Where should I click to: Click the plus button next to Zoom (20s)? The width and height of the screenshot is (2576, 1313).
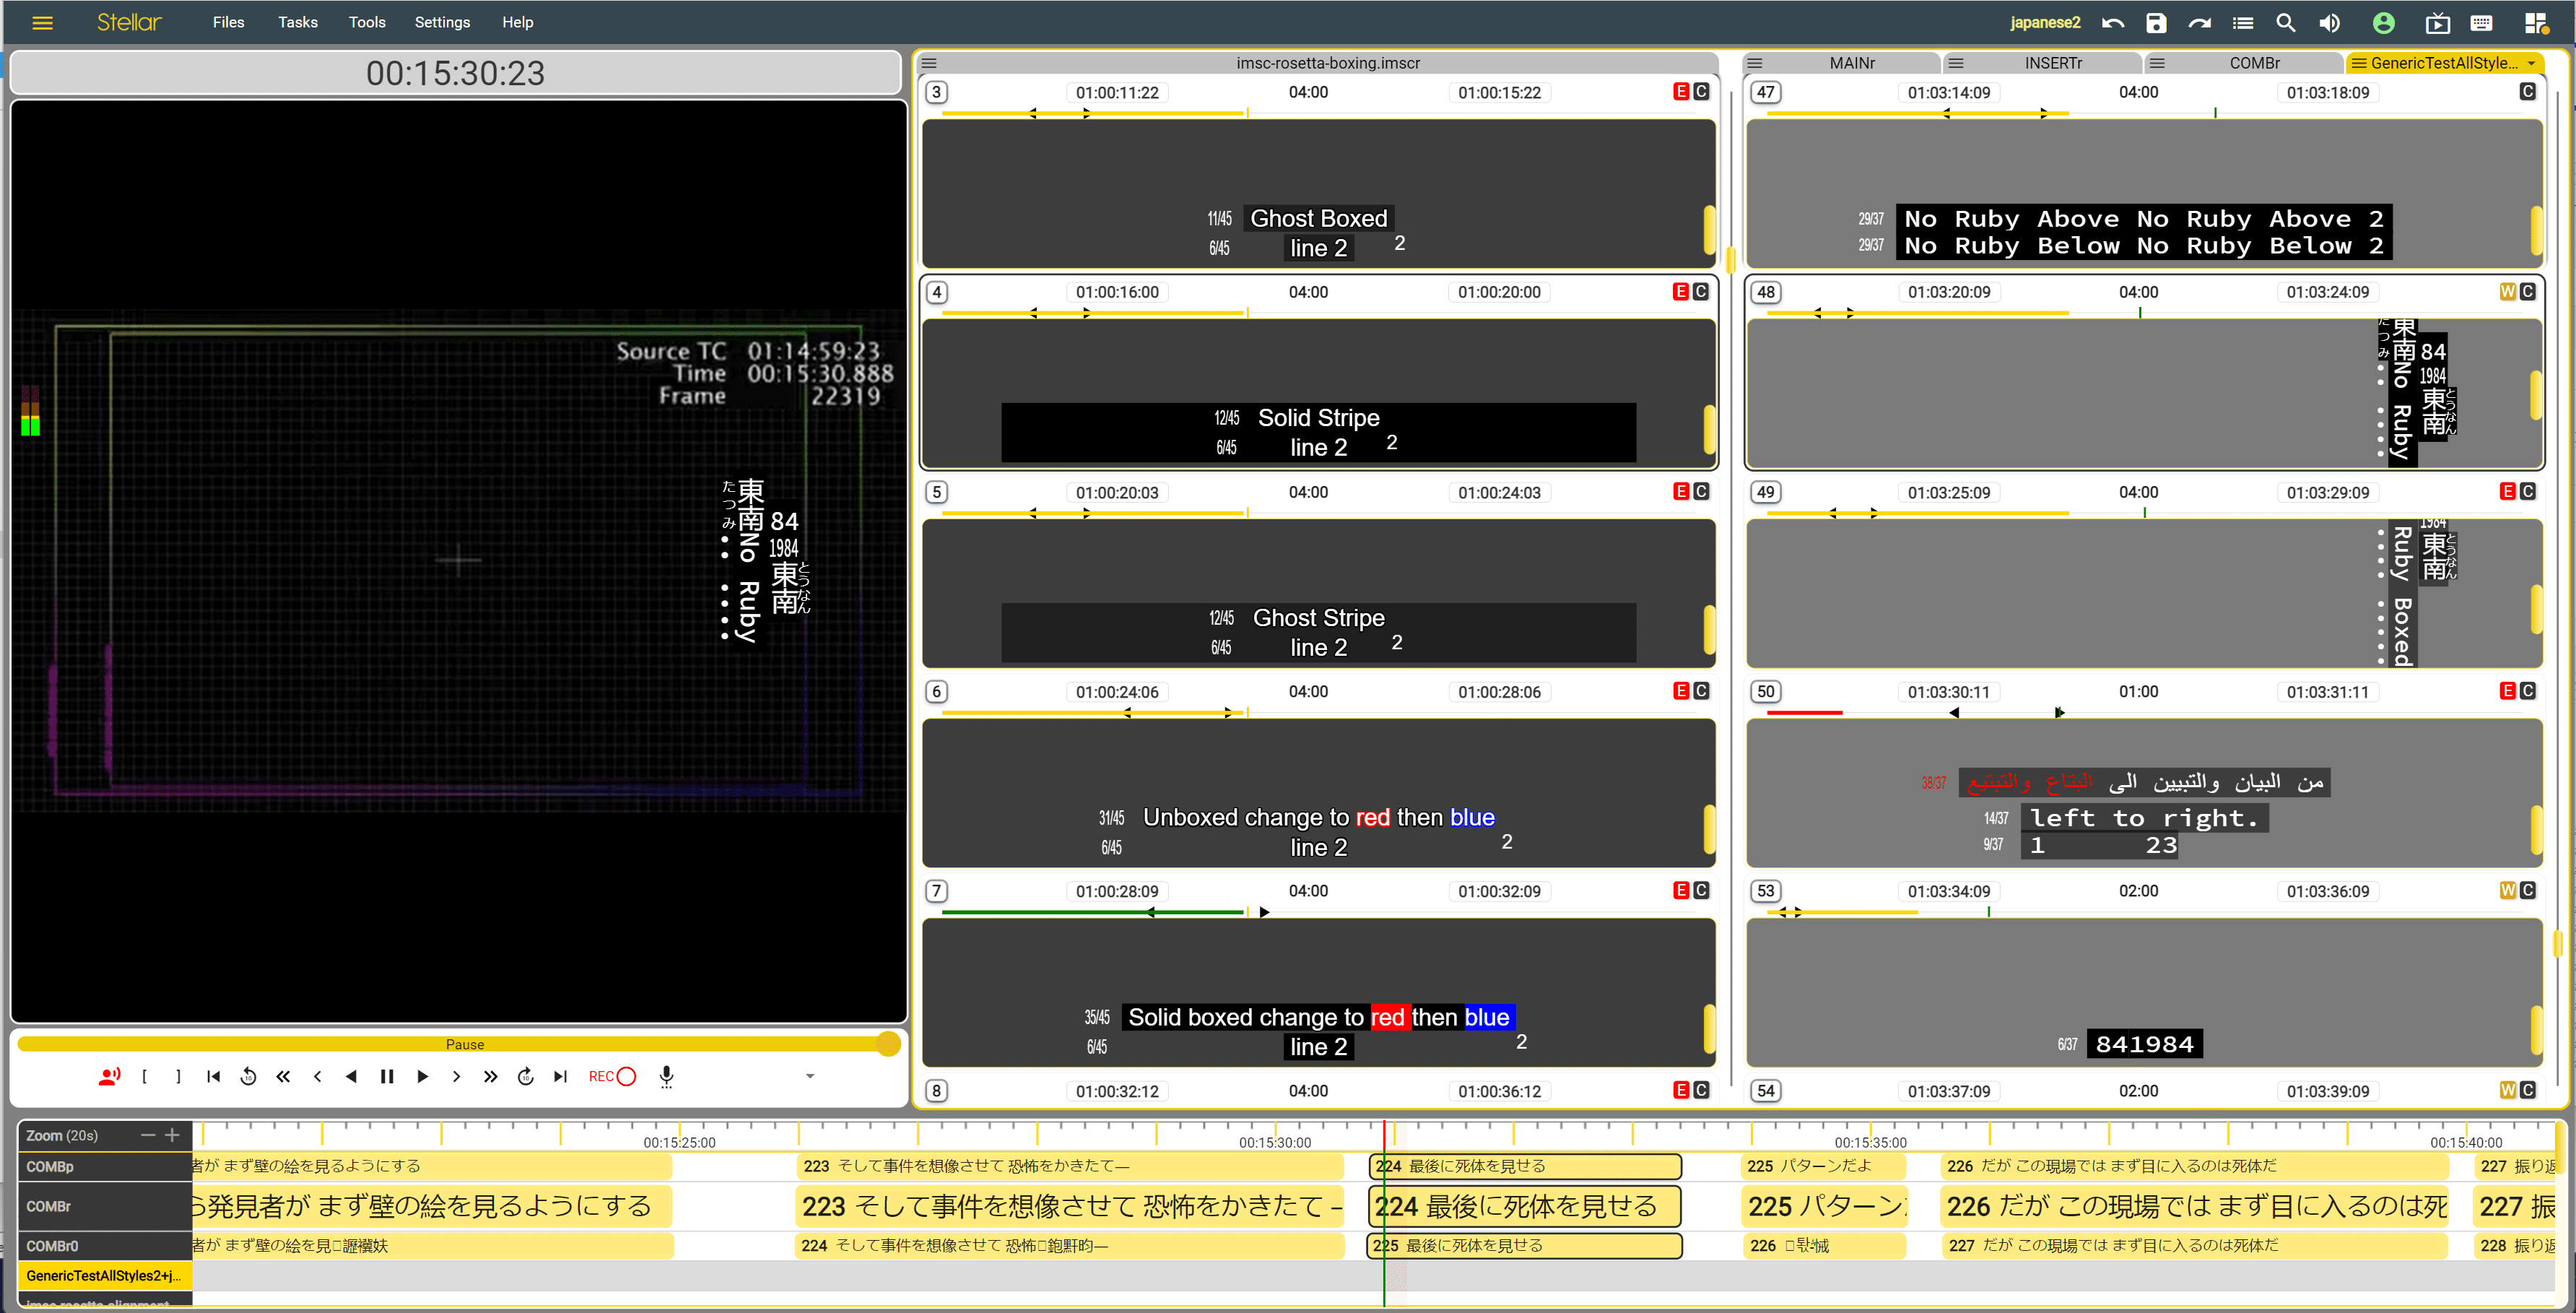click(172, 1135)
